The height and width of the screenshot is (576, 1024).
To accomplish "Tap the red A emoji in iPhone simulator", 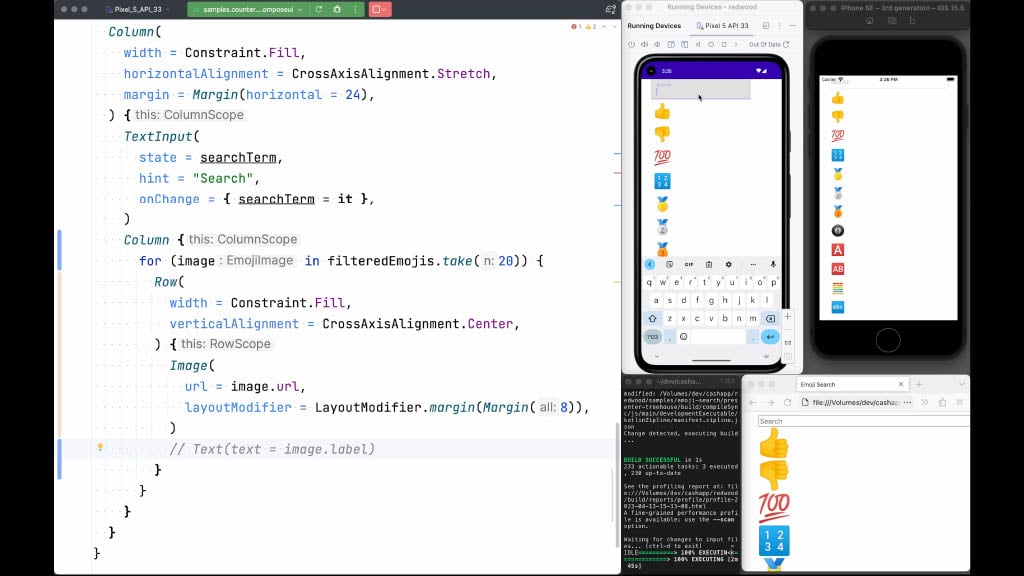I will (x=838, y=249).
